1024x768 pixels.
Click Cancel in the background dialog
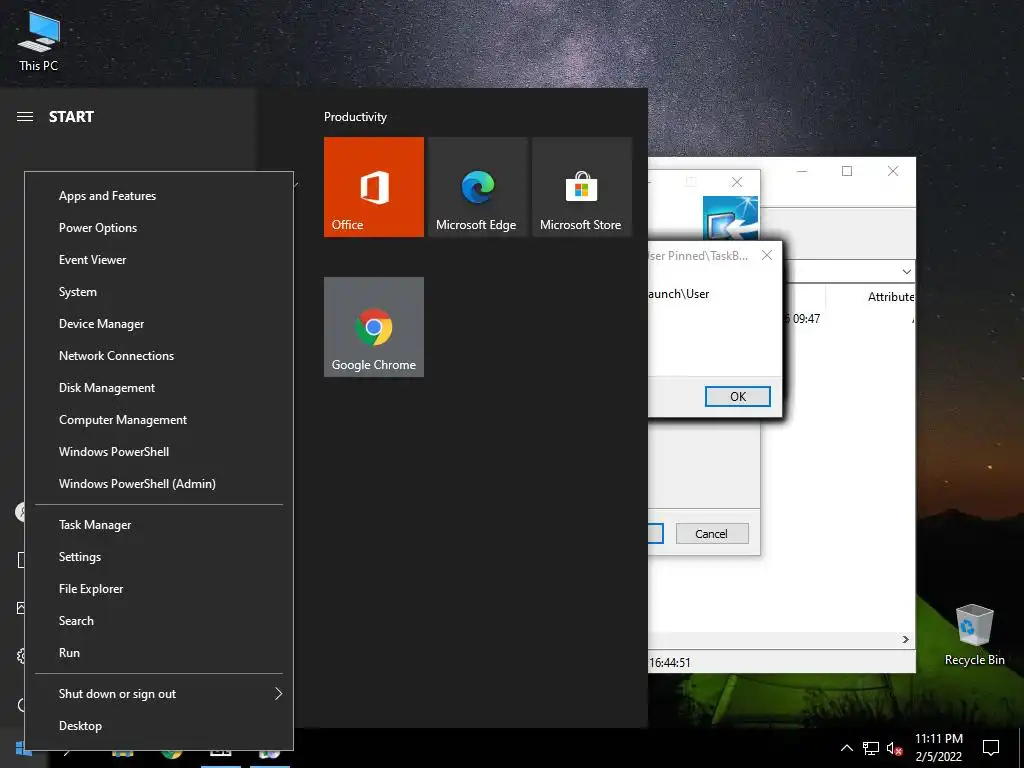[x=712, y=534]
